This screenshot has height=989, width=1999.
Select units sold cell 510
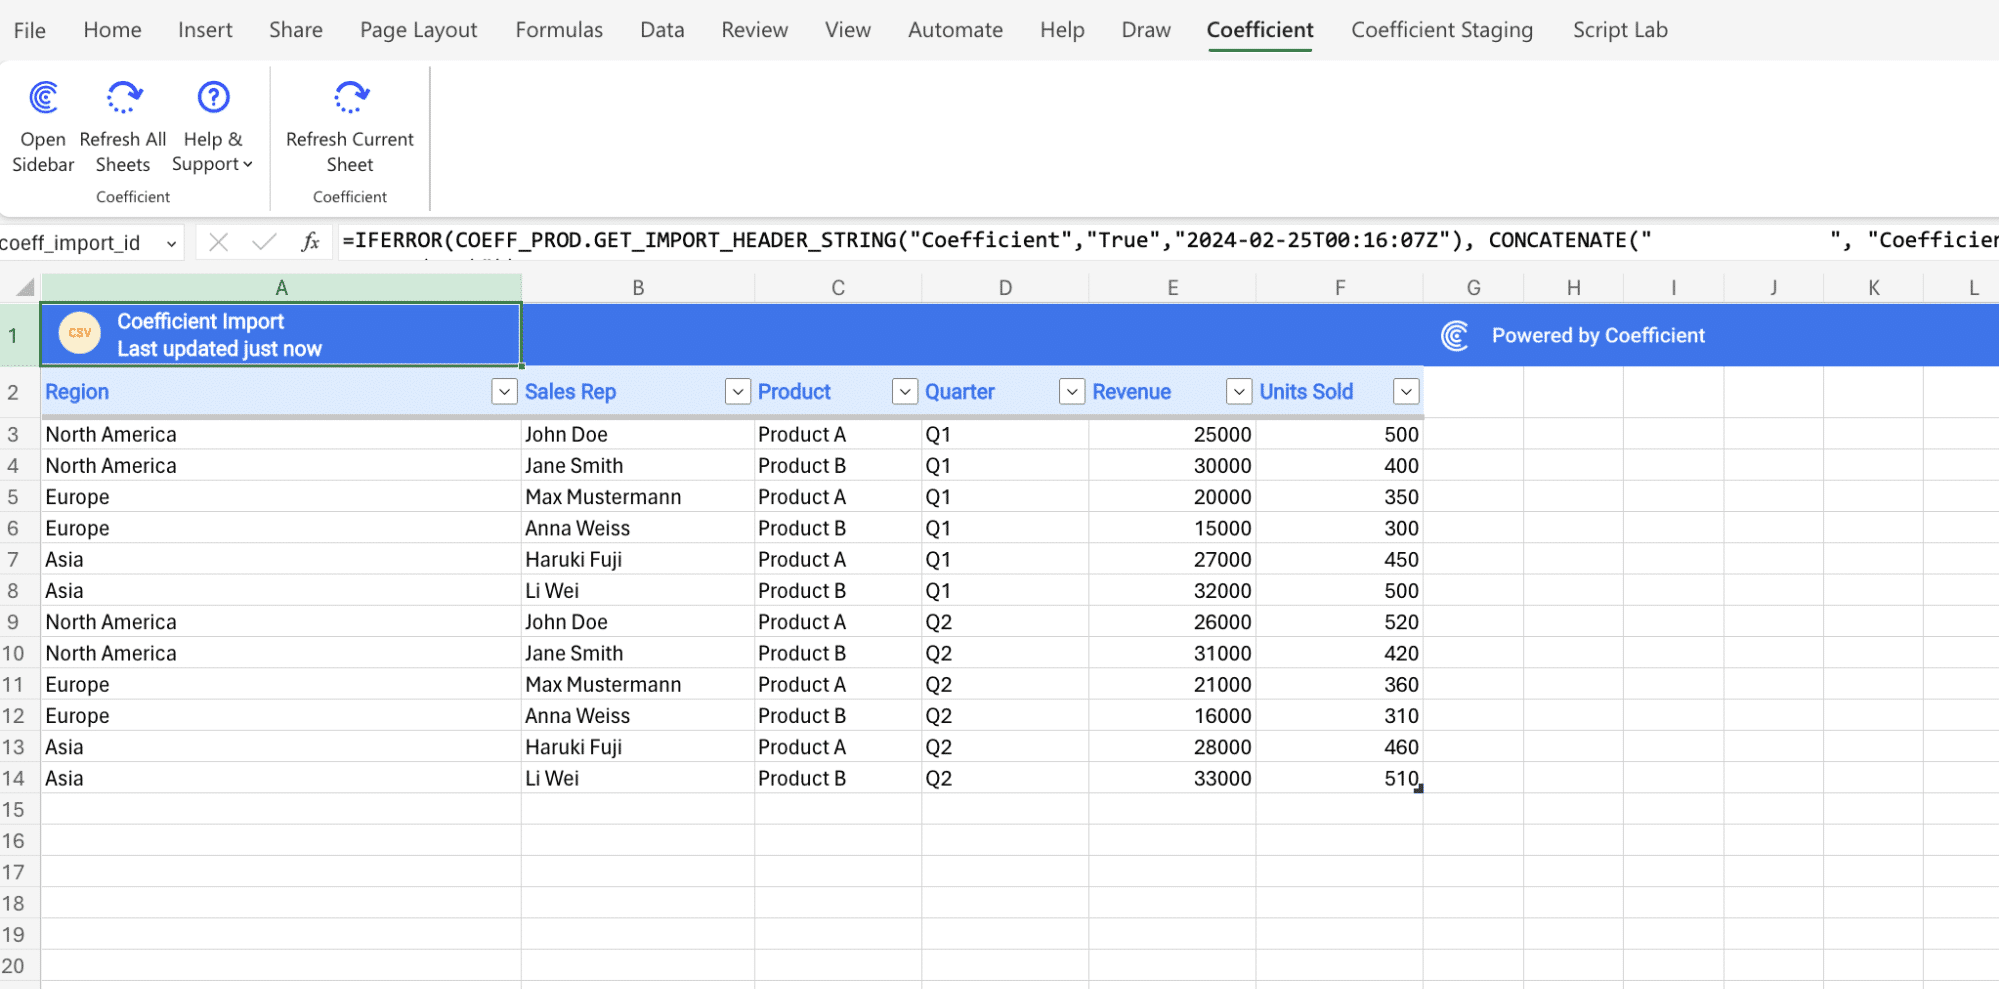point(1339,778)
